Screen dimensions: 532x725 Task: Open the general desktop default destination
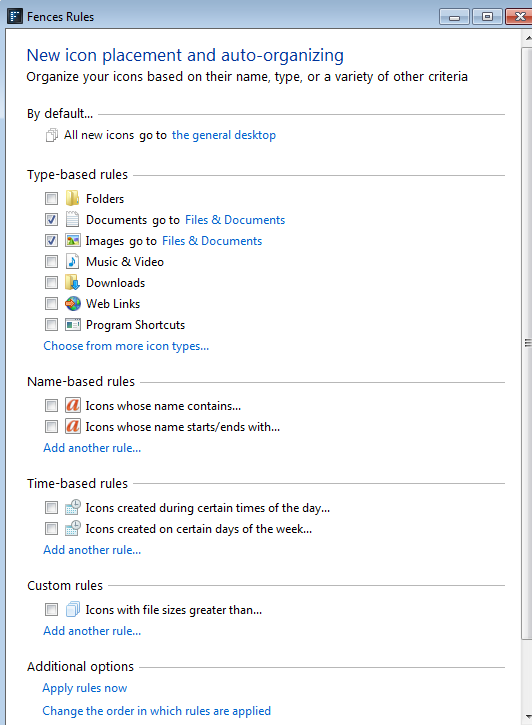[224, 135]
